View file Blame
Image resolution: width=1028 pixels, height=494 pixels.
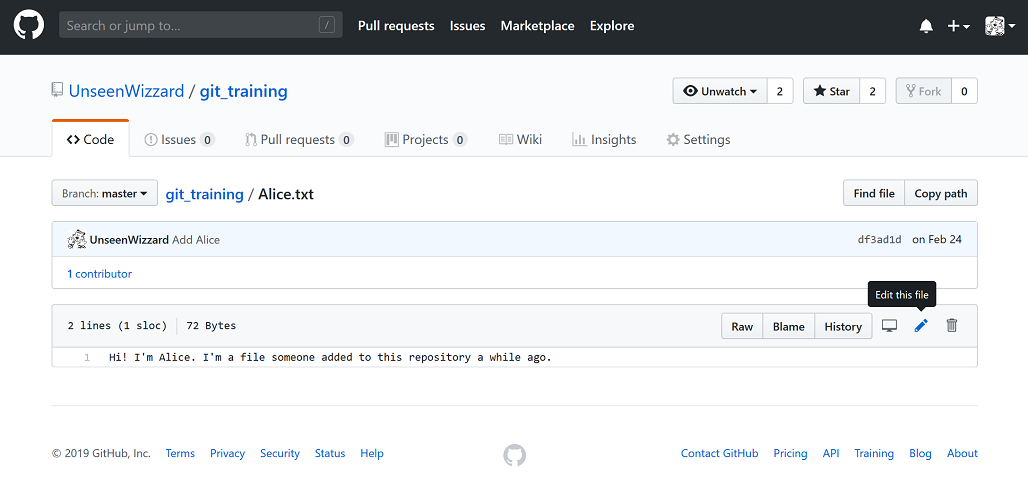click(x=789, y=326)
